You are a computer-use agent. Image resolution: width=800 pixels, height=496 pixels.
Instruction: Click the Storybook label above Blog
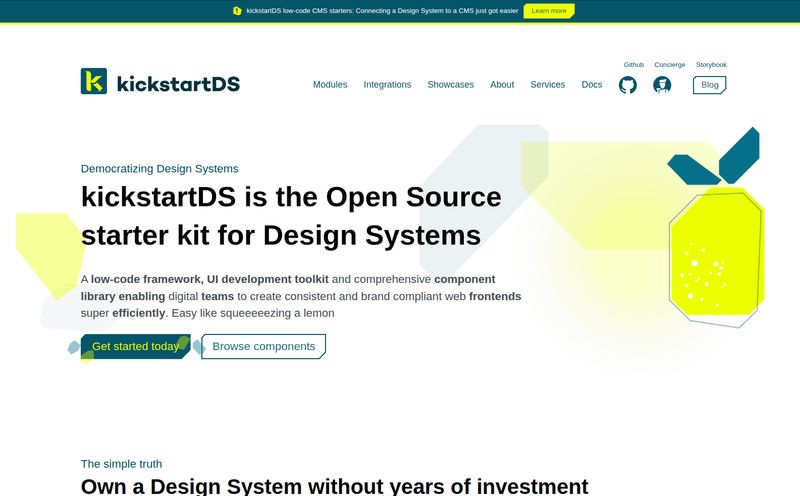coord(711,65)
